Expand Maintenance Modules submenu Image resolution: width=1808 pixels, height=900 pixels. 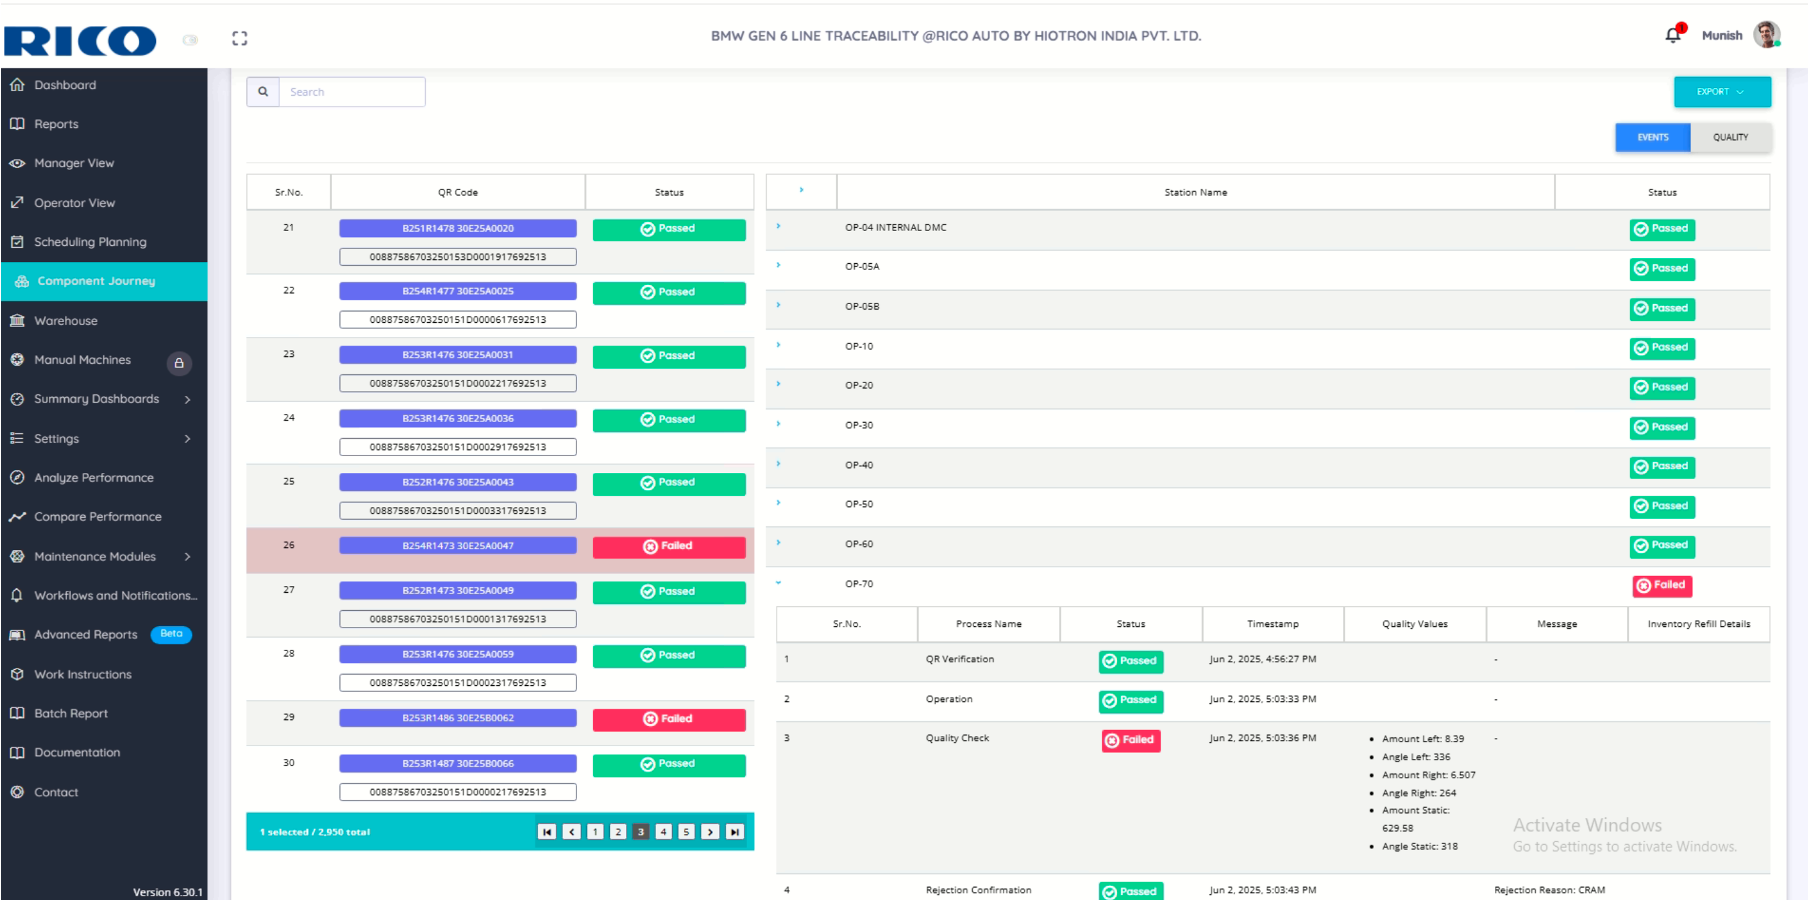(187, 557)
